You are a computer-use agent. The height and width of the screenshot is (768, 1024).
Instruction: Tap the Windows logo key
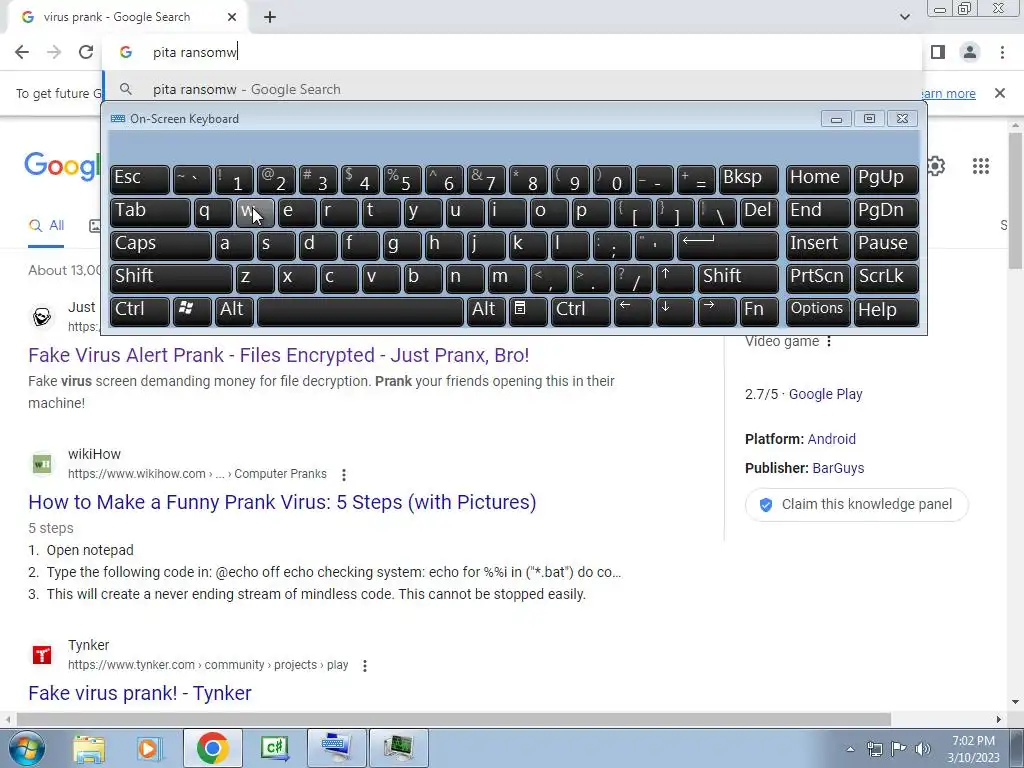192,311
